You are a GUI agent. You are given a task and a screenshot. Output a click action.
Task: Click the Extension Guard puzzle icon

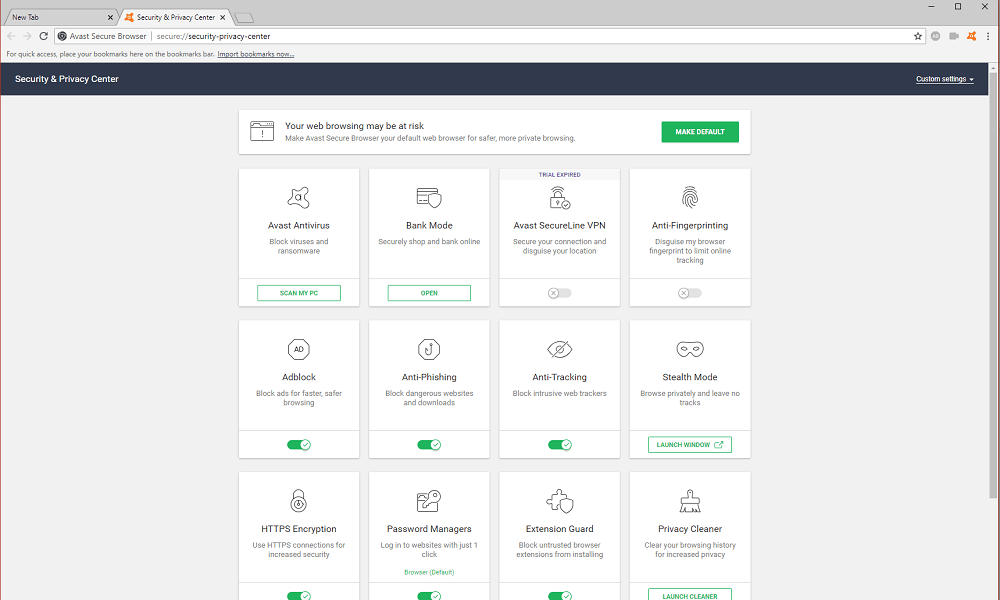[x=559, y=501]
